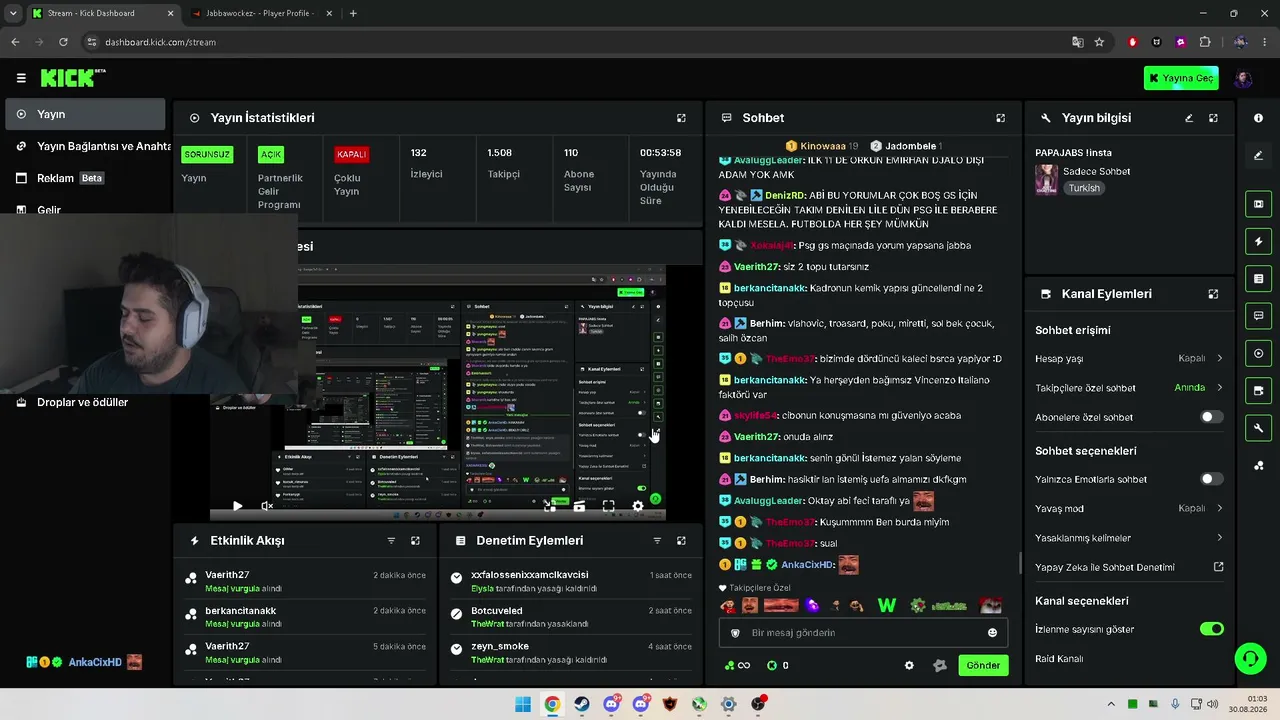Select the Botcuveled moderation entry
This screenshot has height=720, width=1280.
(570, 617)
